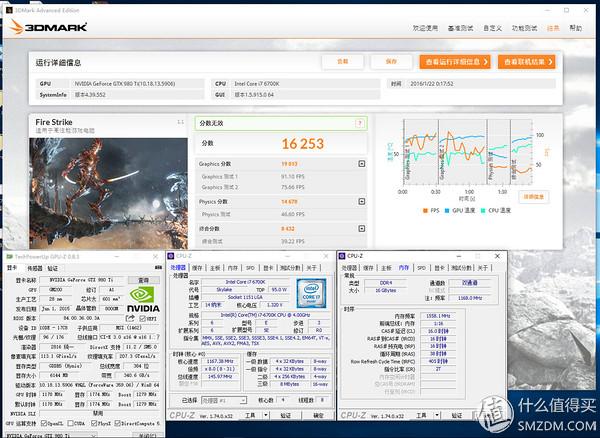This screenshot has width=600, height=438.
Task: Open the 功能测试 menu in 3DMark
Action: 524,28
